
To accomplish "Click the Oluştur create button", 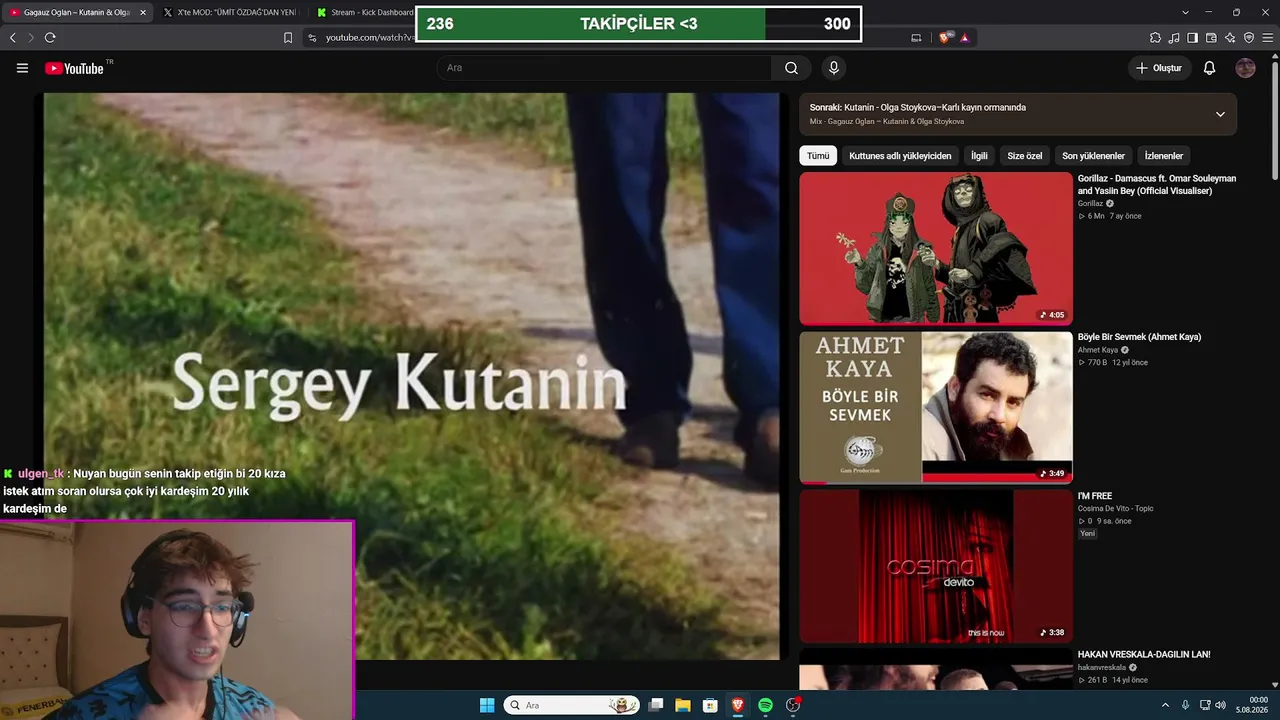I will [1159, 68].
